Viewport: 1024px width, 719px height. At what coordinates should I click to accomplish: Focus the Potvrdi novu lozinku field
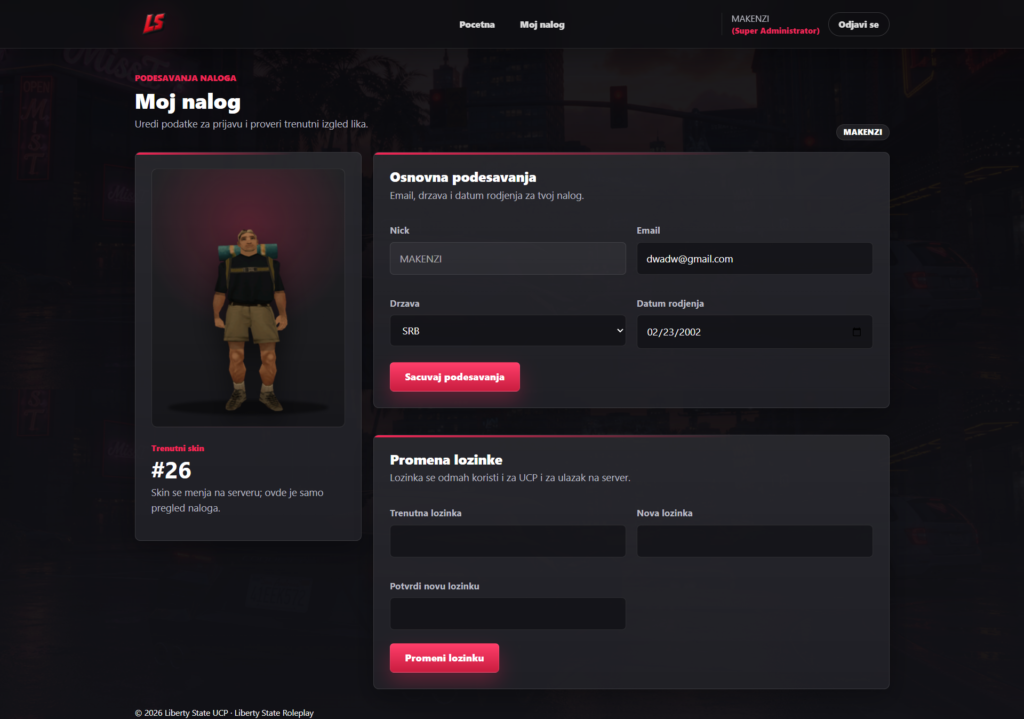(507, 614)
